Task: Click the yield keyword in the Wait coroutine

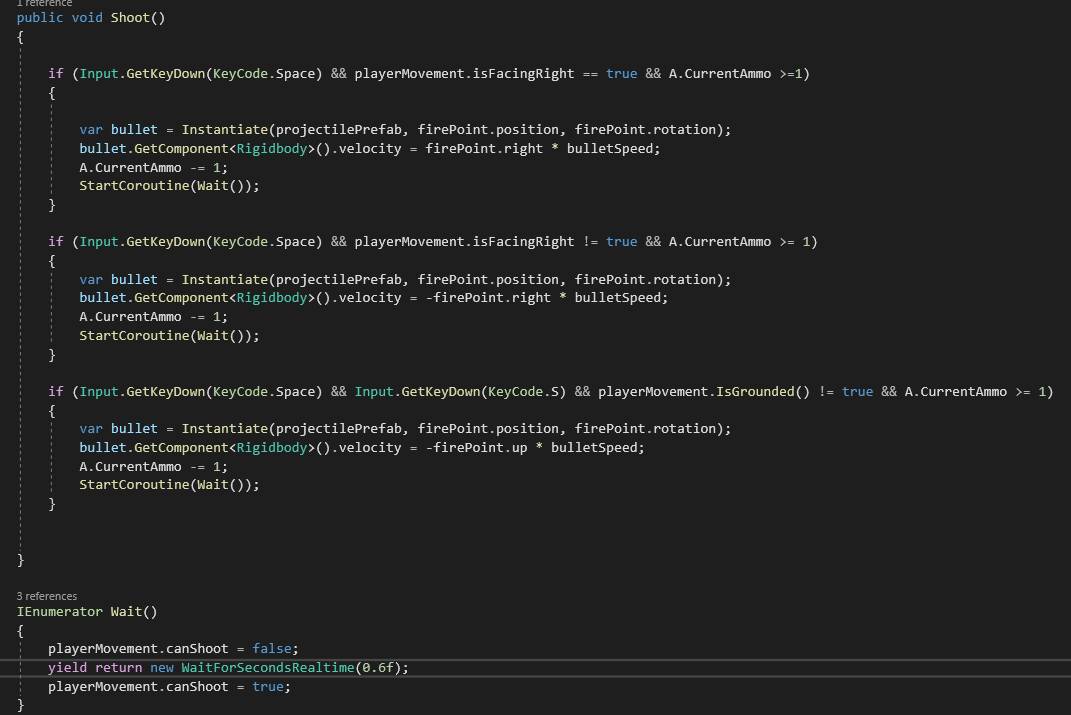Action: (67, 667)
